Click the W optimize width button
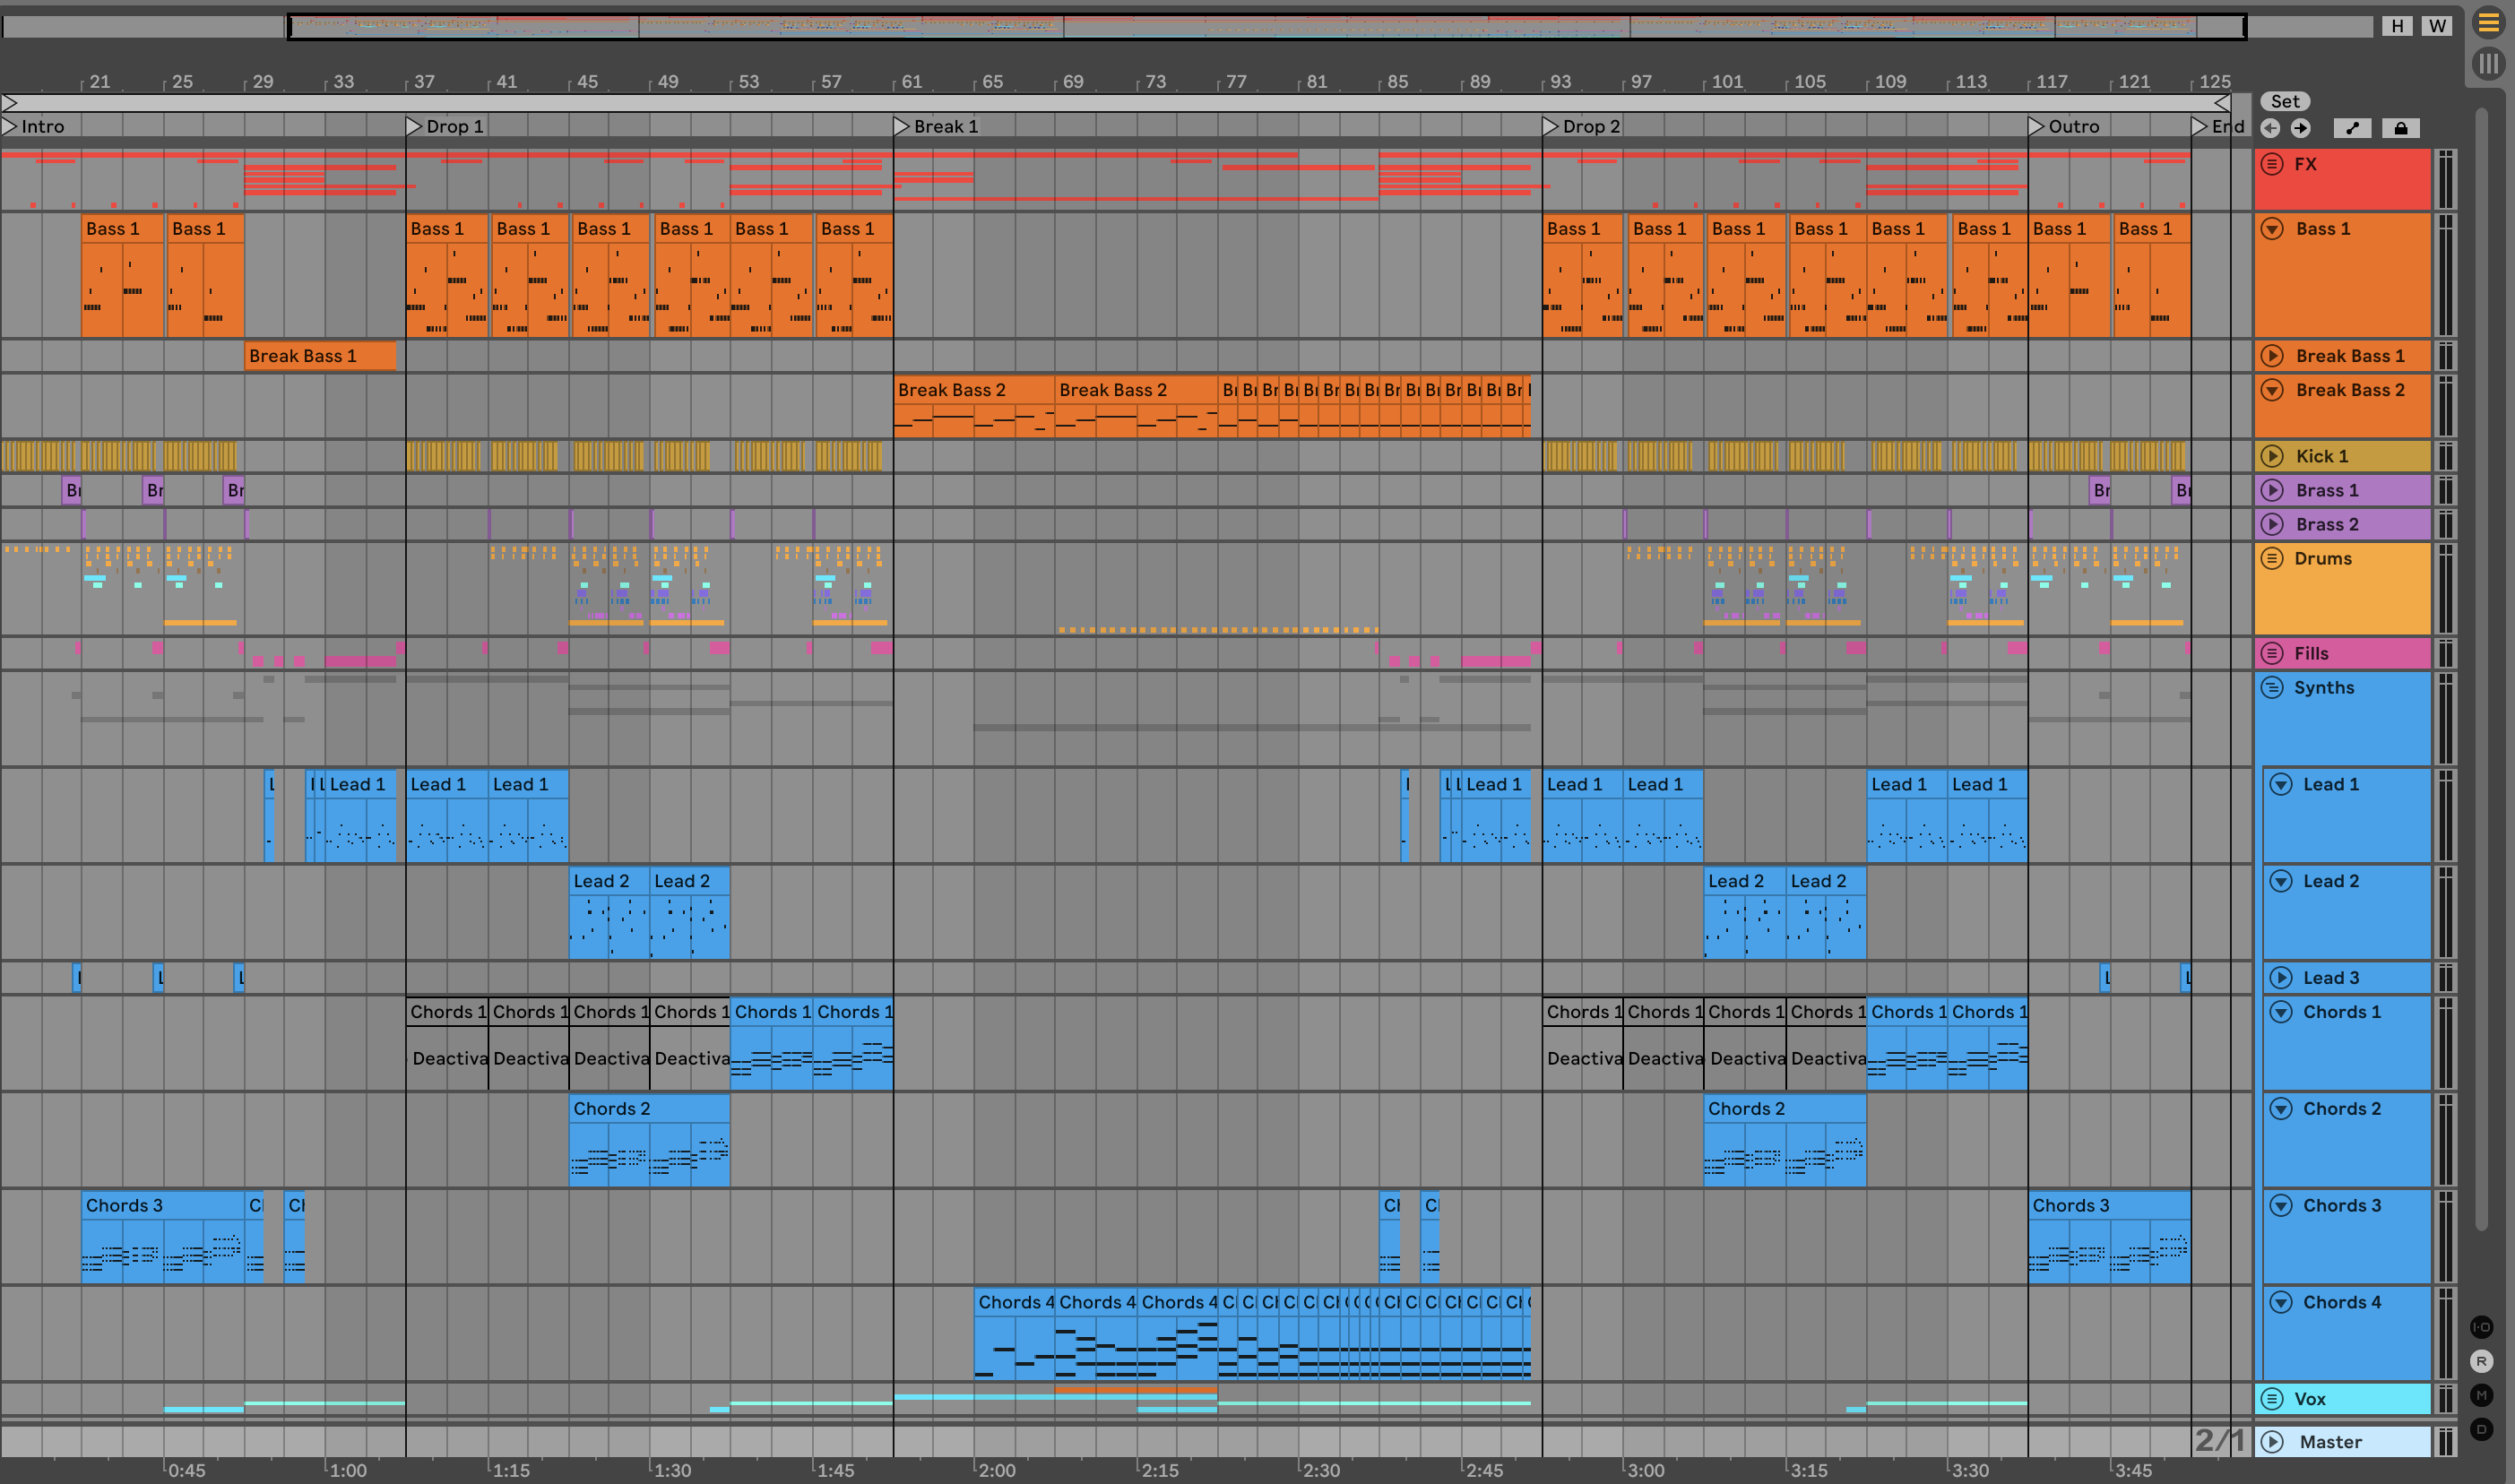Image resolution: width=2515 pixels, height=1484 pixels. click(2437, 26)
